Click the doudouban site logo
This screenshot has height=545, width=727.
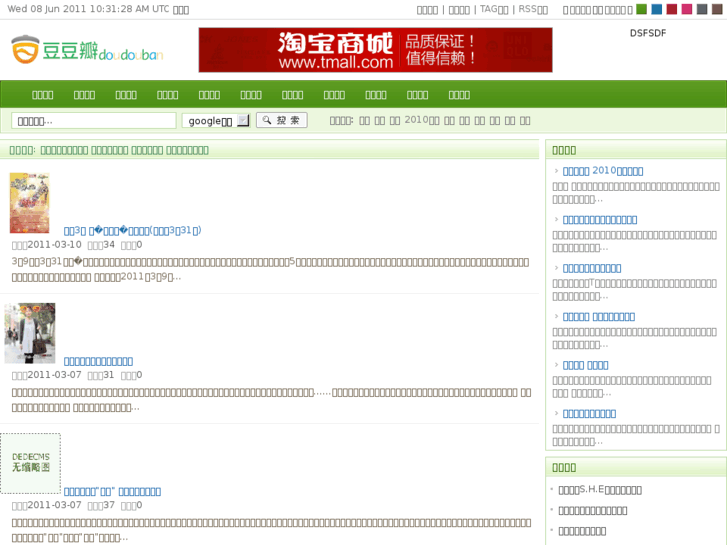coord(87,50)
